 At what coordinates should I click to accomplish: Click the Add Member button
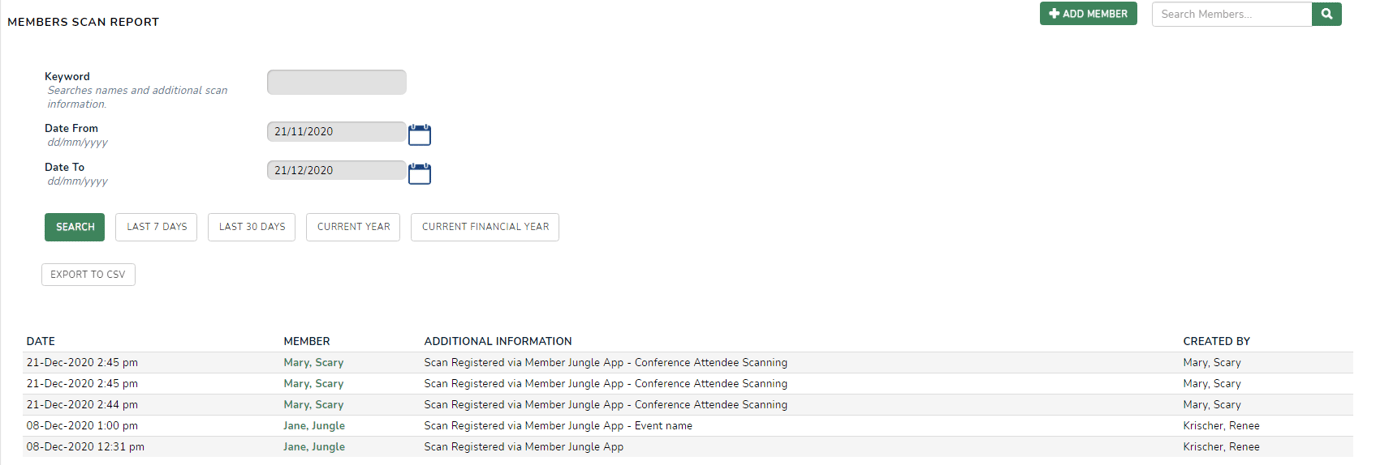point(1088,14)
